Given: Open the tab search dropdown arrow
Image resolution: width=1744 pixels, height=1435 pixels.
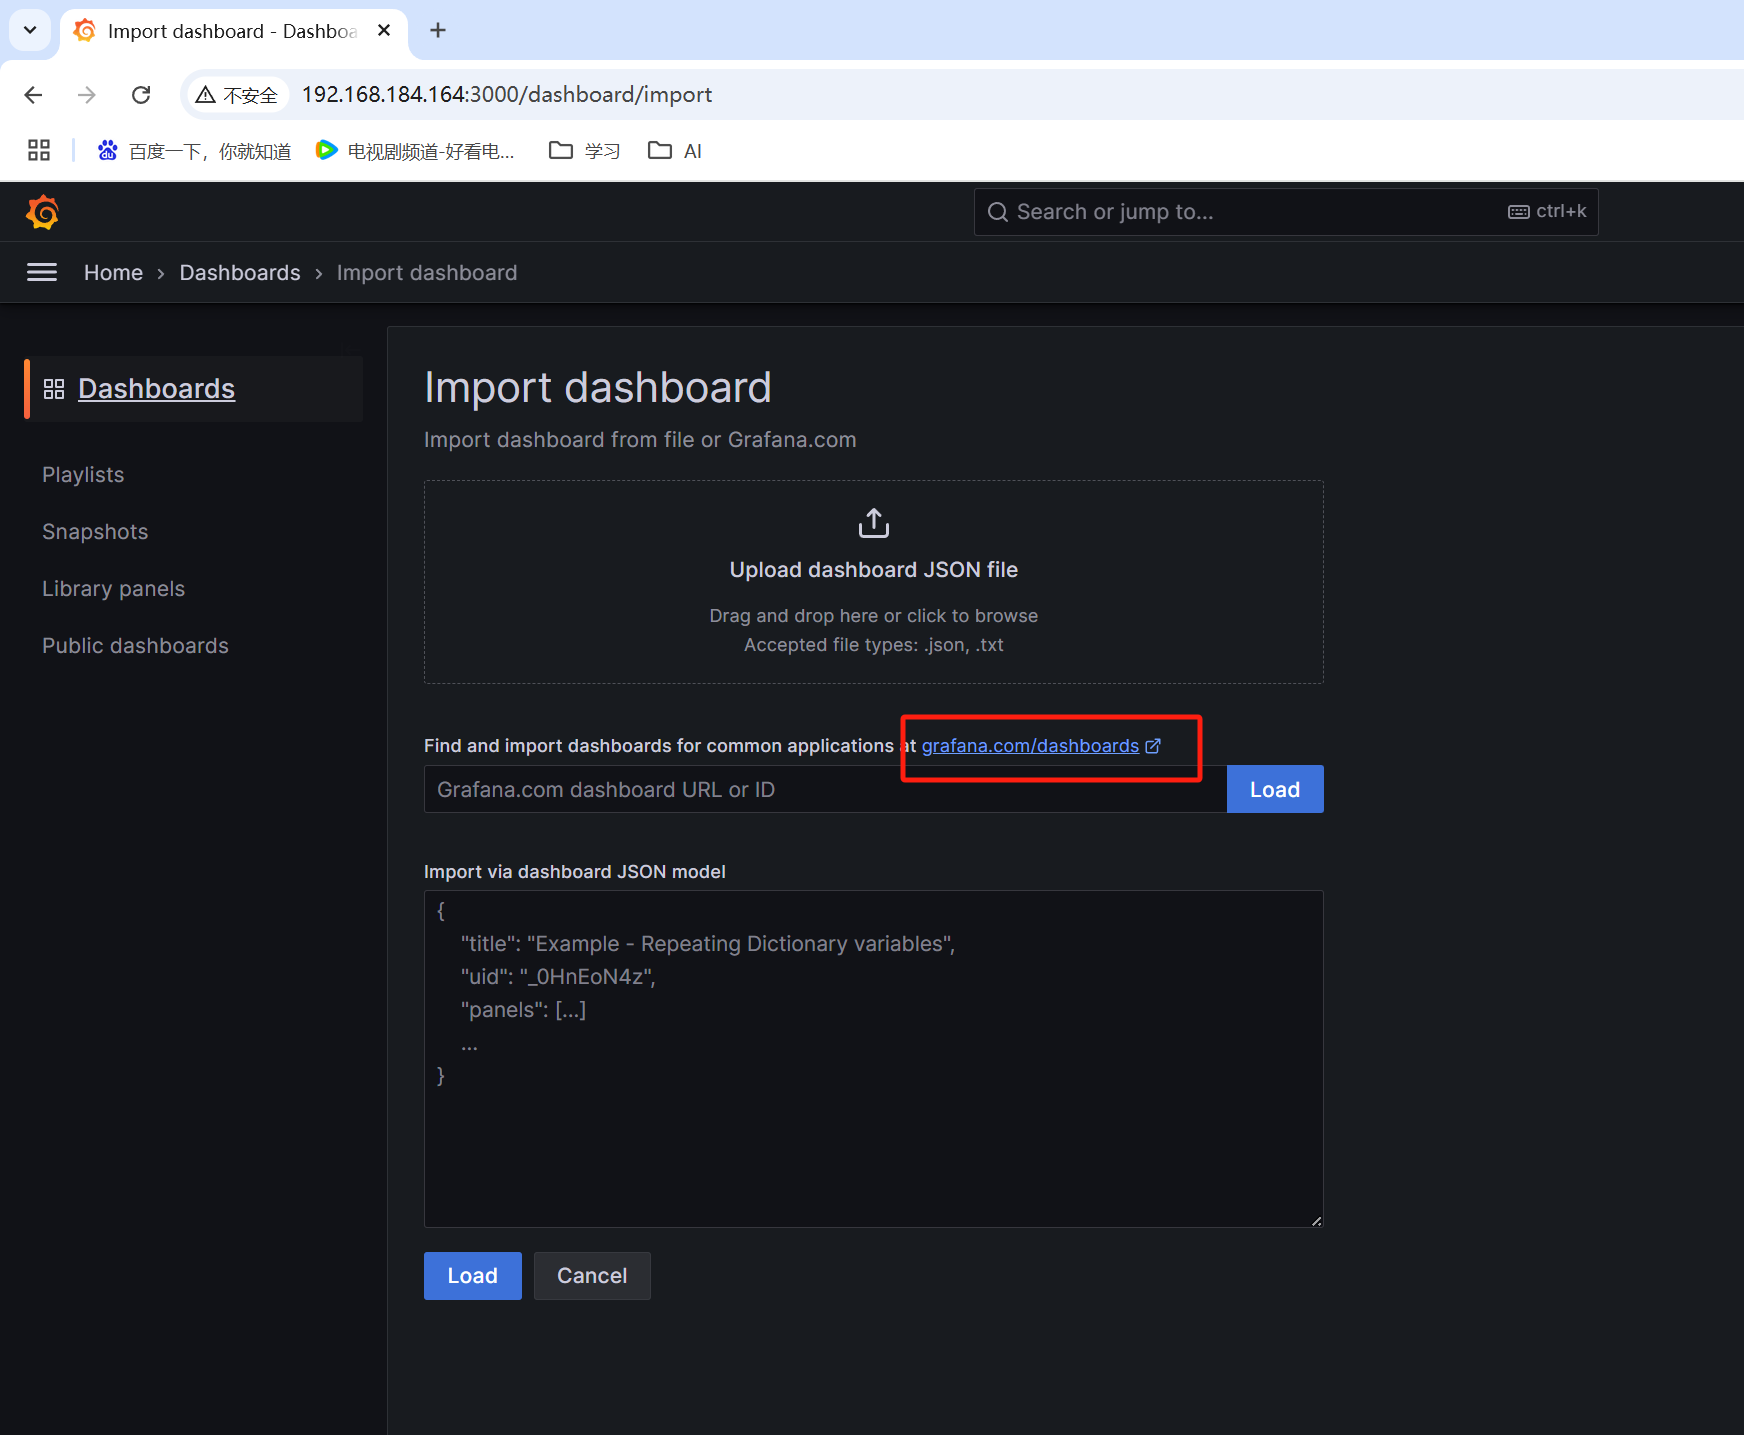Looking at the screenshot, I should pos(30,30).
